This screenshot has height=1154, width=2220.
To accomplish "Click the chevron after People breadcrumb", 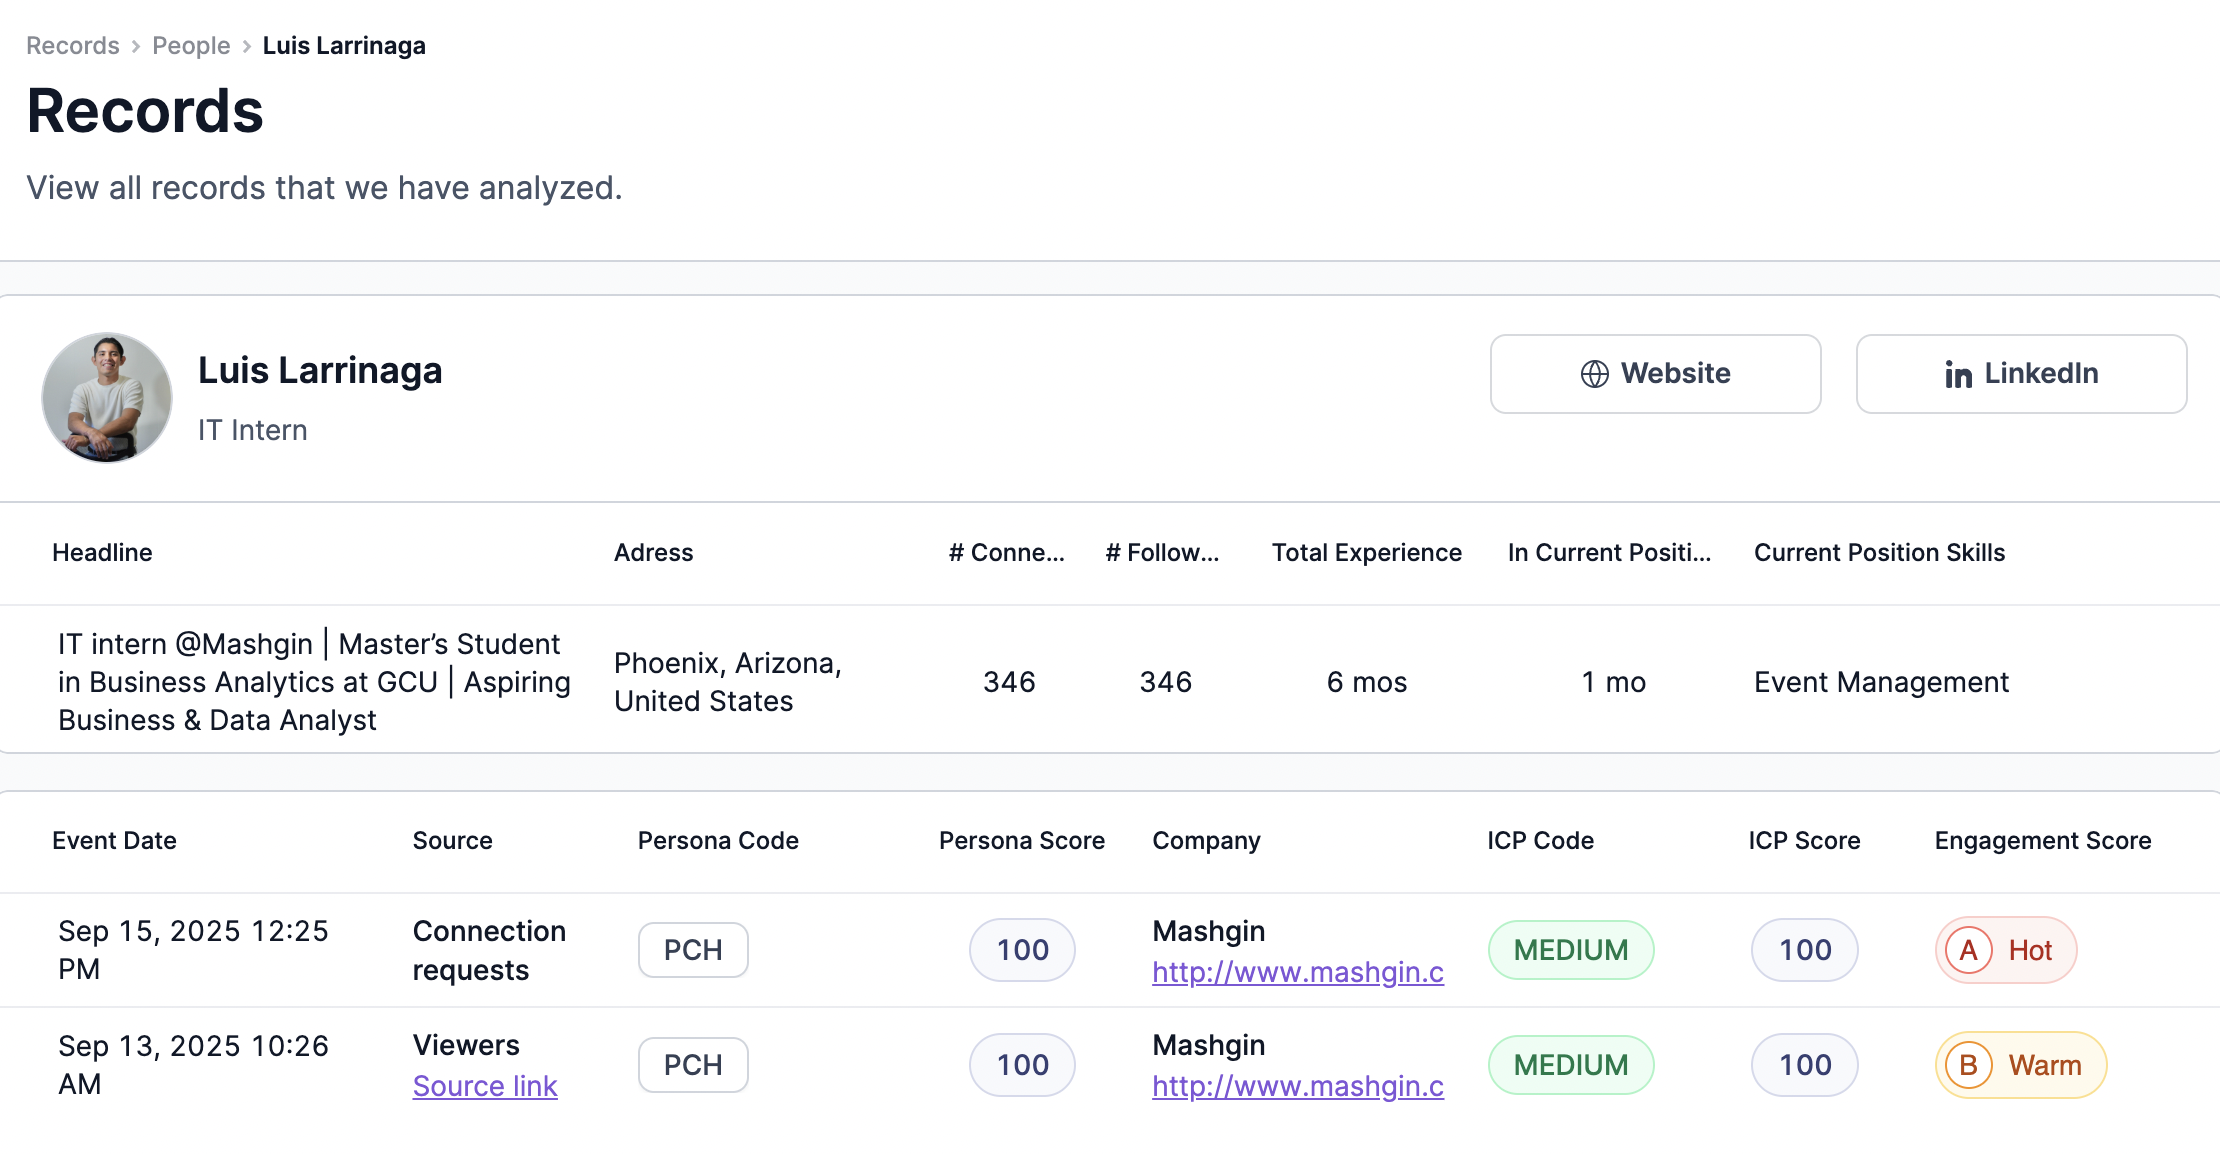I will pyautogui.click(x=247, y=46).
